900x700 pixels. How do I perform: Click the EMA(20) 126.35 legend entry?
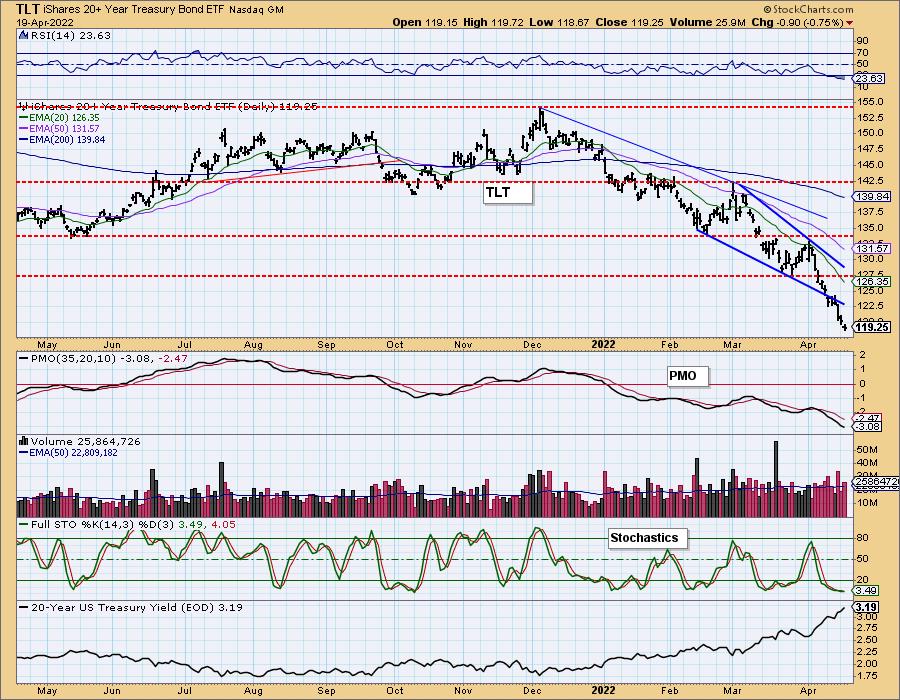64,118
